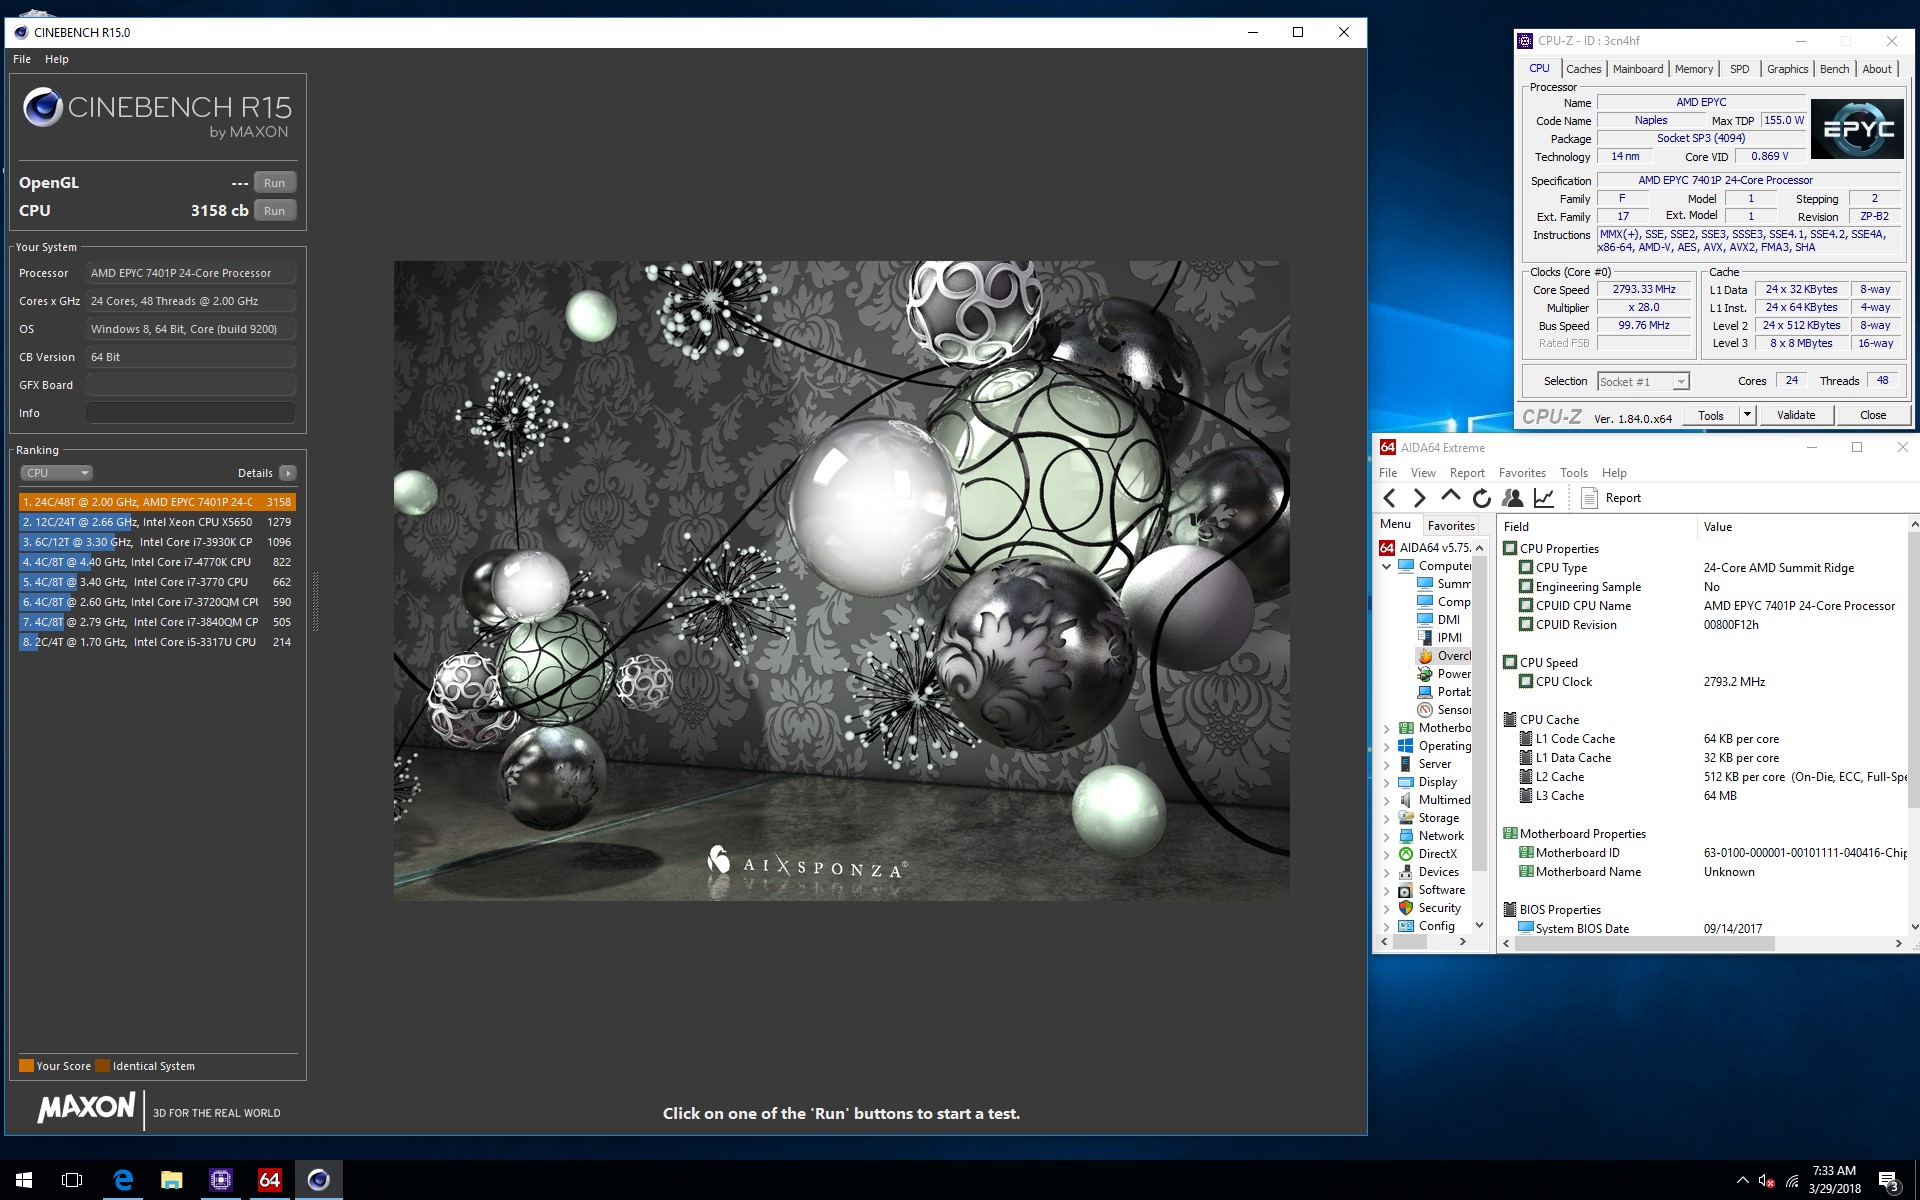Image resolution: width=1920 pixels, height=1200 pixels.
Task: Select the DirectX tree item icon
Action: coord(1406,854)
